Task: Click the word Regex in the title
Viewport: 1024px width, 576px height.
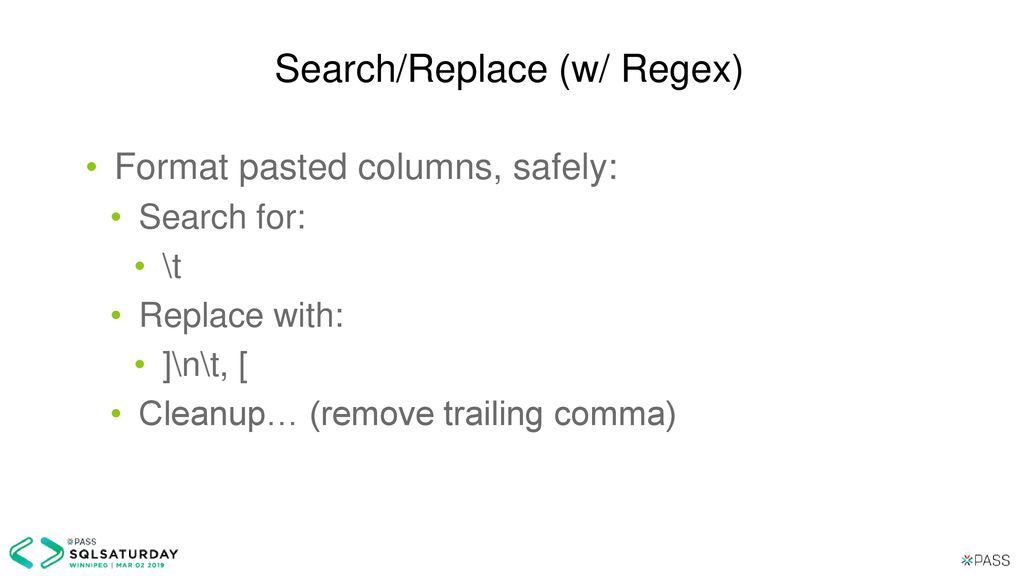Action: pos(677,69)
